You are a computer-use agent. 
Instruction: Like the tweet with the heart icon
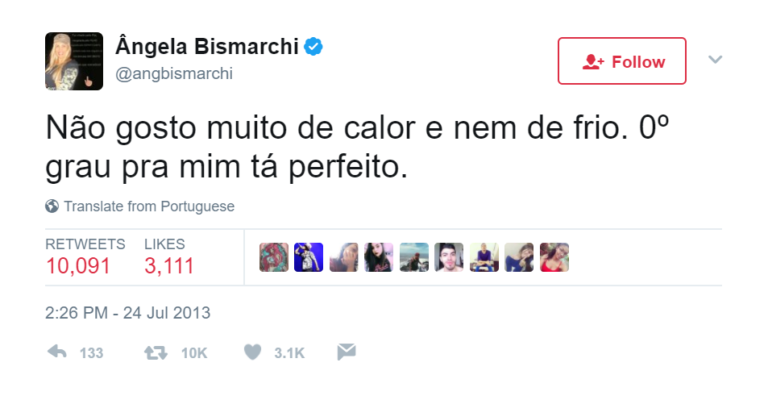[253, 352]
